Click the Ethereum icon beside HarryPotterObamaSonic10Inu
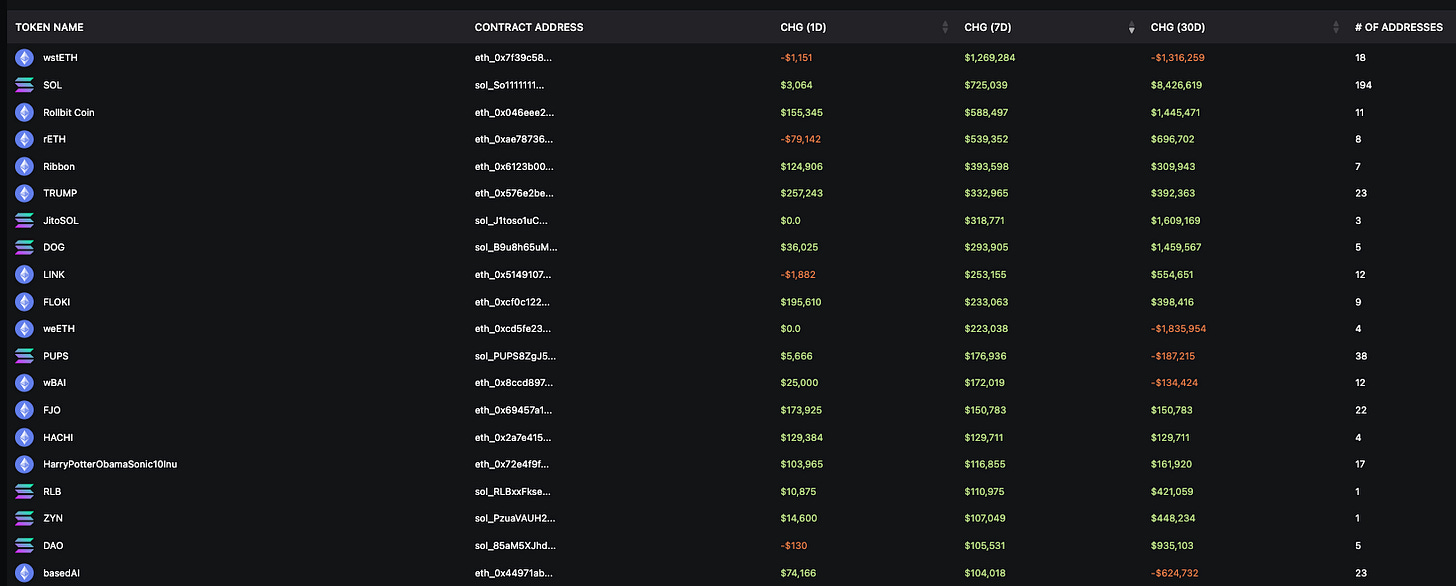Viewport: 1456px width, 586px height. click(24, 464)
